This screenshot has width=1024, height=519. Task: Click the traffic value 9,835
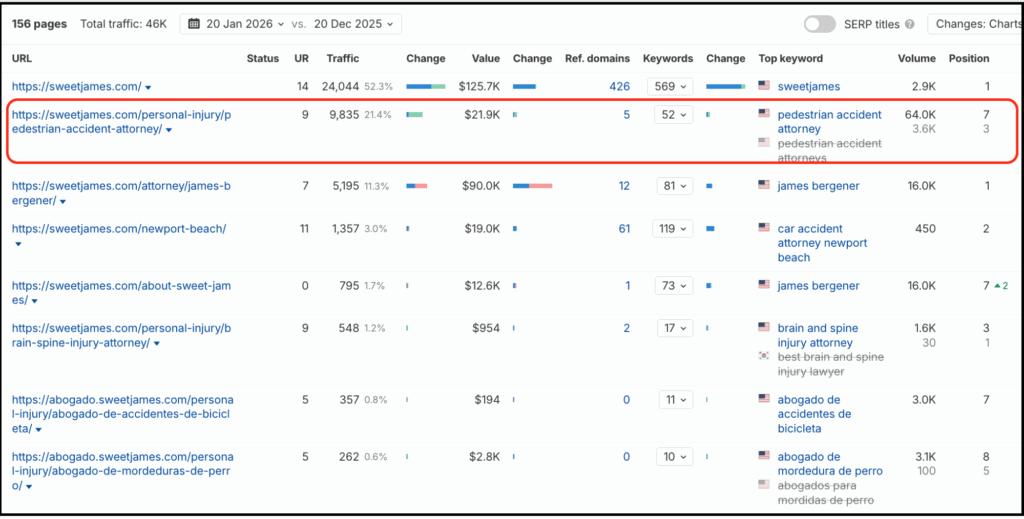coord(344,114)
